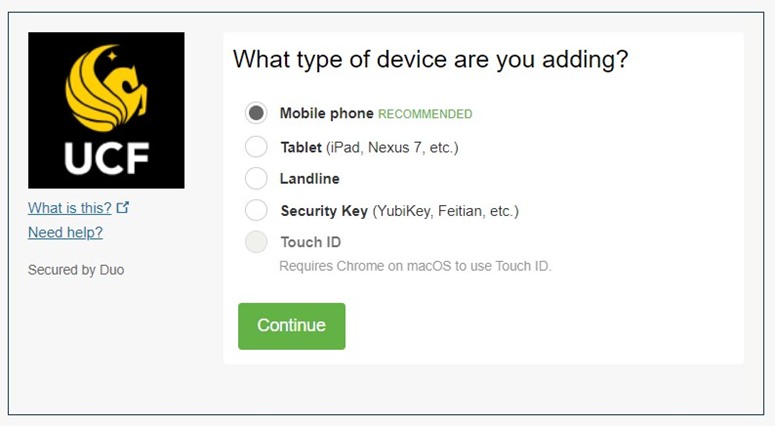This screenshot has width=775, height=426.
Task: Click the white UCF lettering in the logo
Action: coord(106,159)
